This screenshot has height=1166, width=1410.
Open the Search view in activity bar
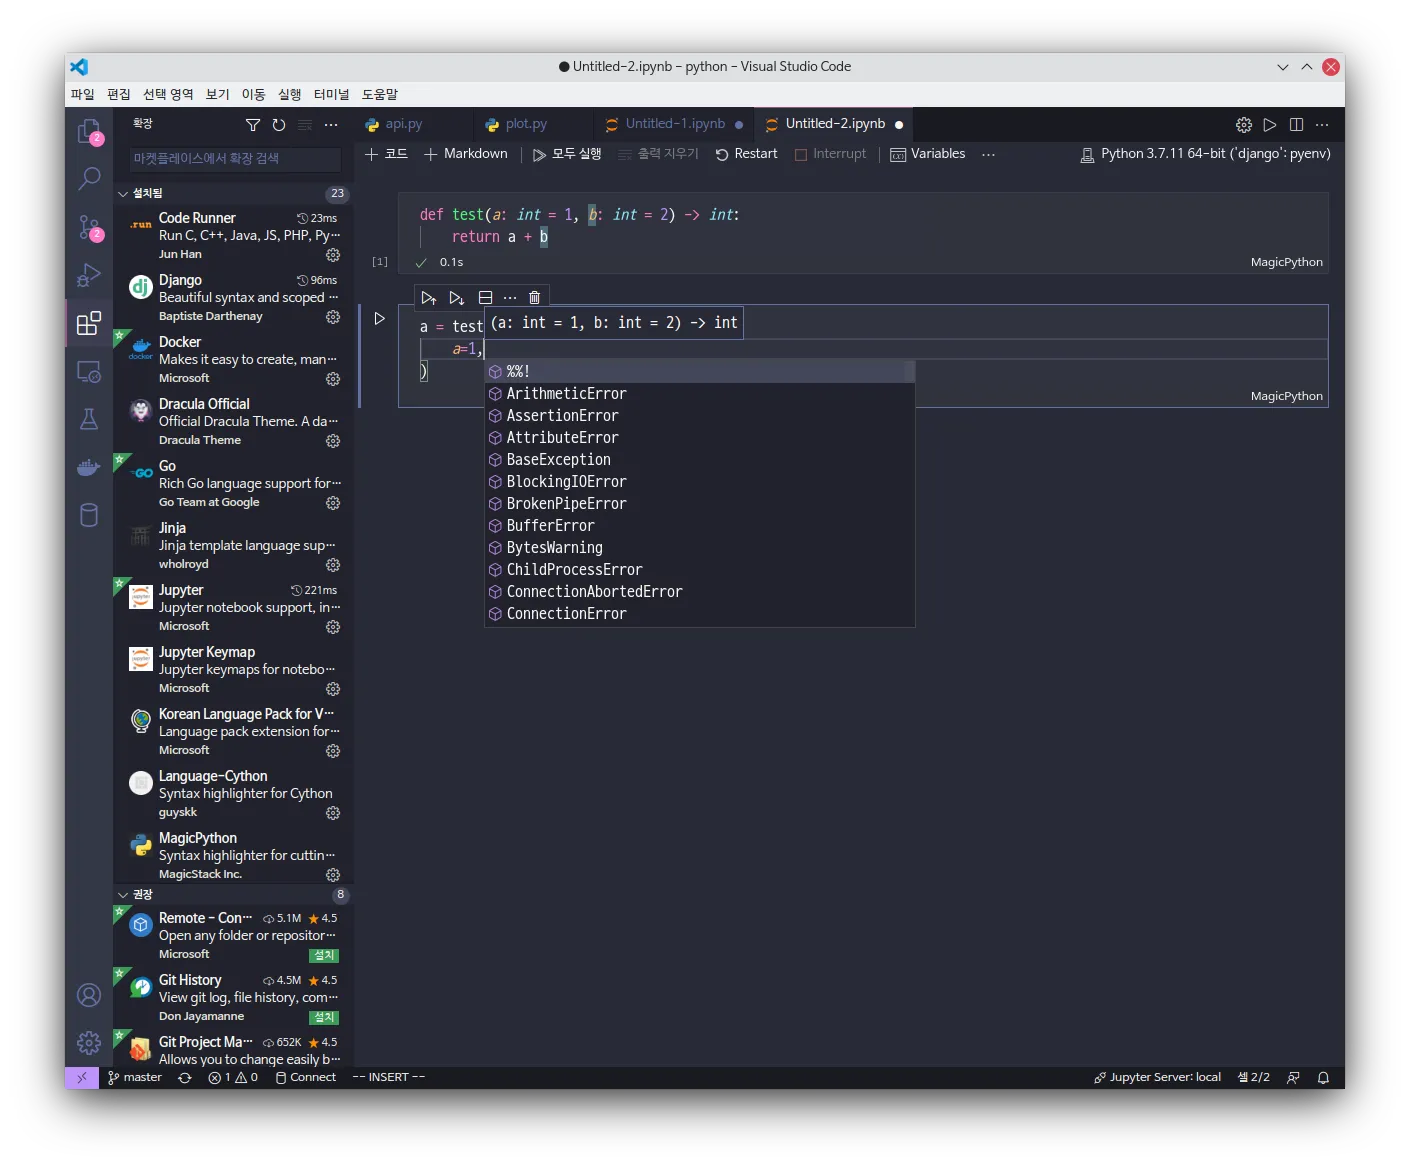89,179
